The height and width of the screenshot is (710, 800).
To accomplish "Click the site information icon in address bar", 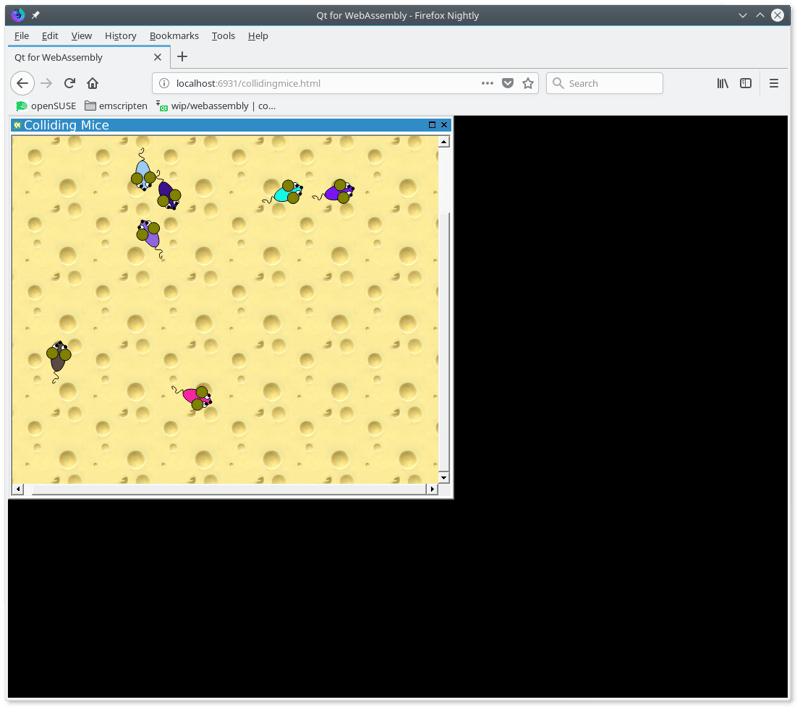I will pyautogui.click(x=163, y=84).
